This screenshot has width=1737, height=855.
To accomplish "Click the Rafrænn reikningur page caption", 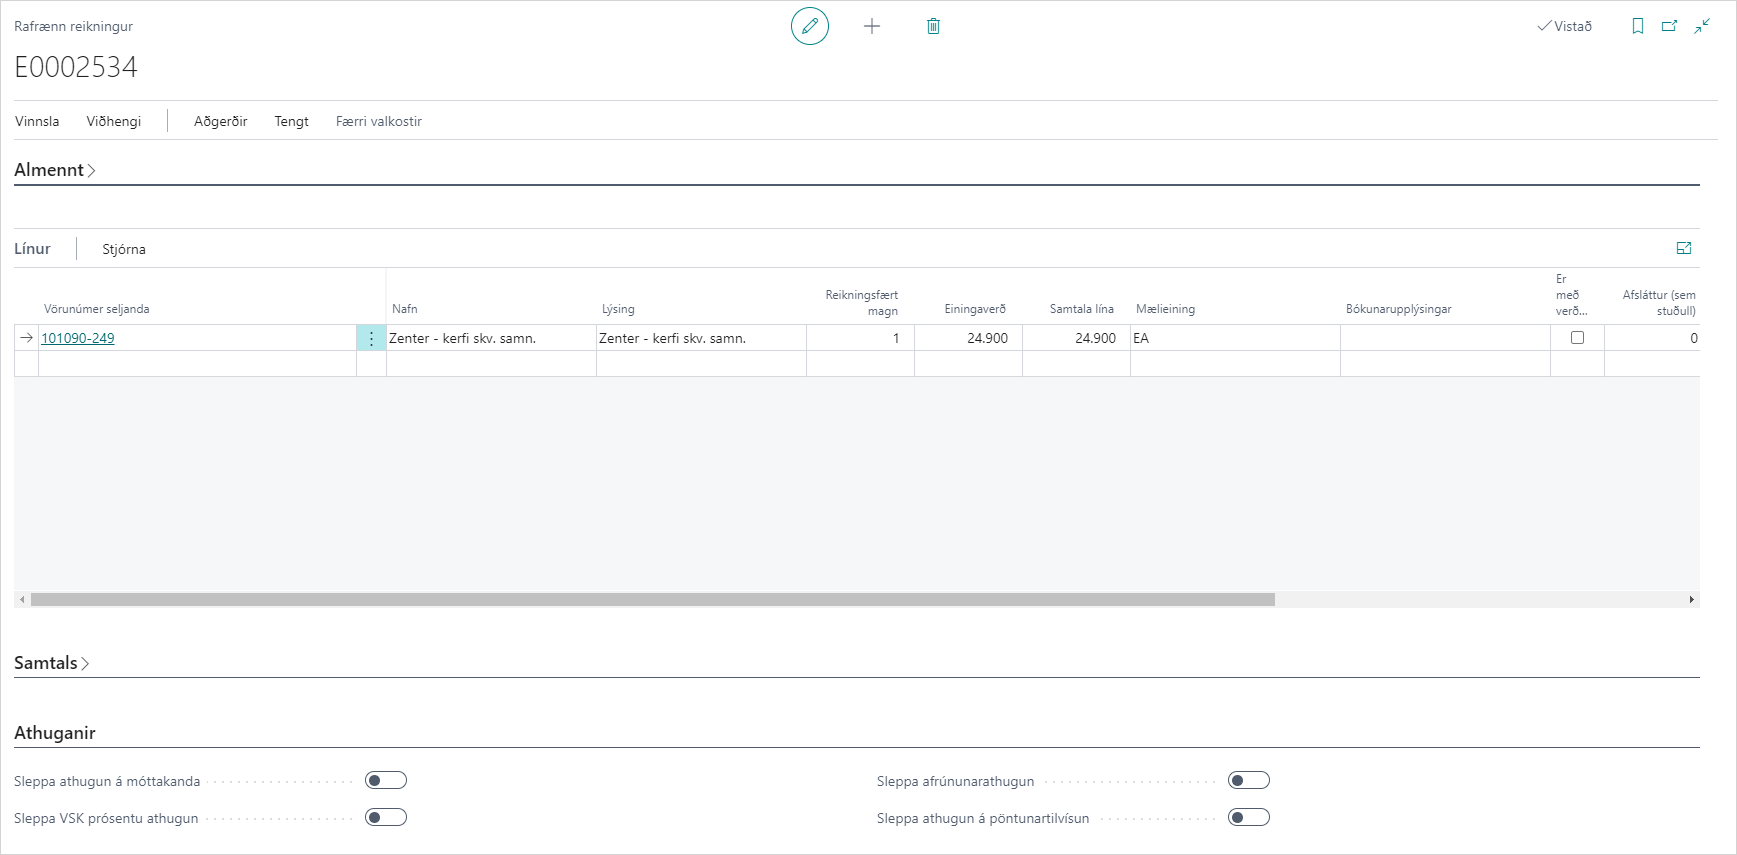I will coord(73,26).
